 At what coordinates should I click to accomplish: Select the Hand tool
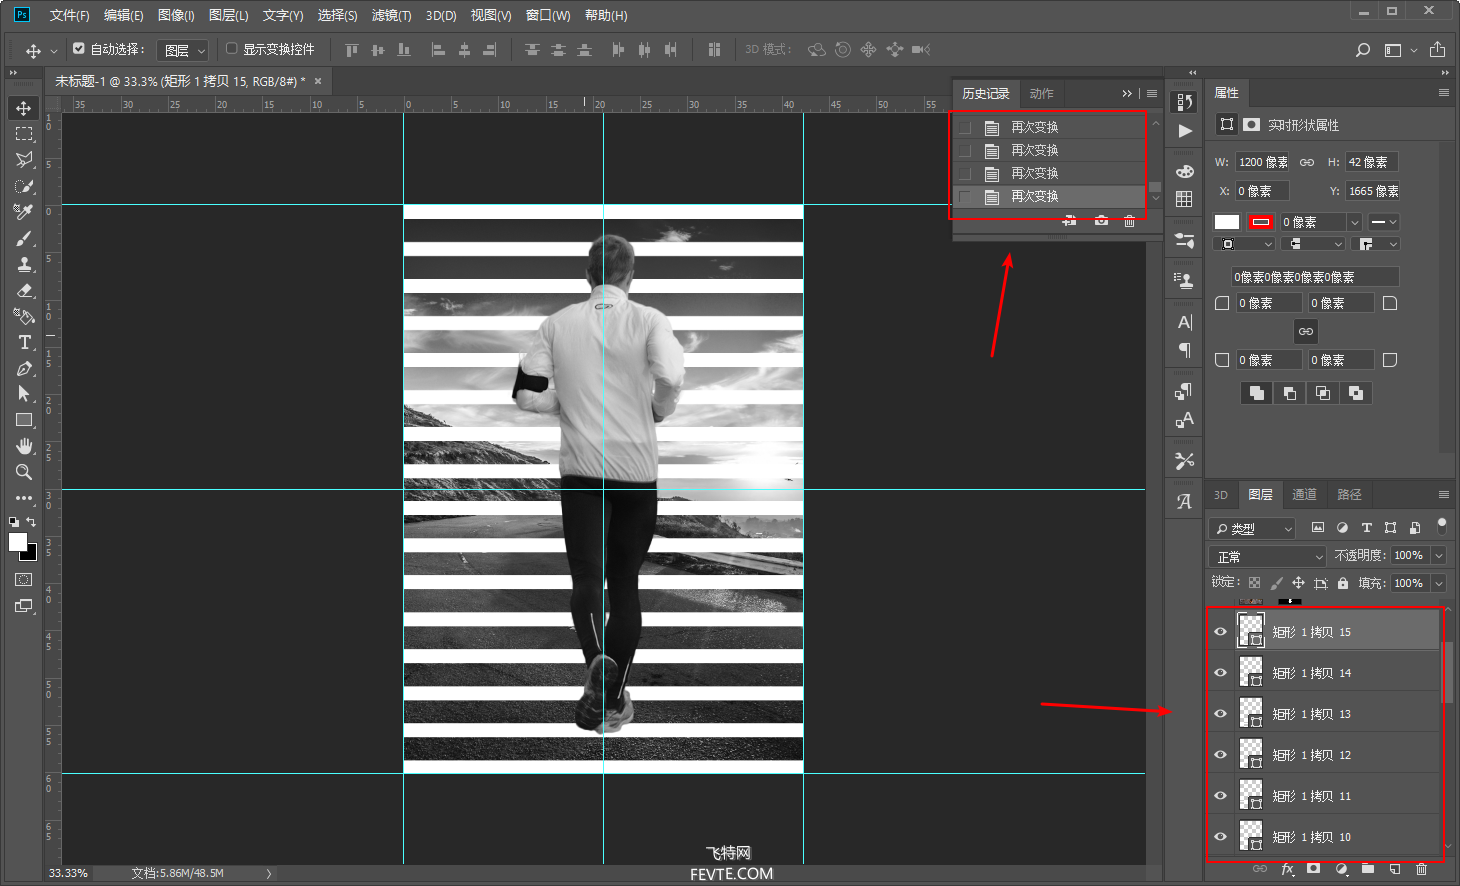[24, 446]
